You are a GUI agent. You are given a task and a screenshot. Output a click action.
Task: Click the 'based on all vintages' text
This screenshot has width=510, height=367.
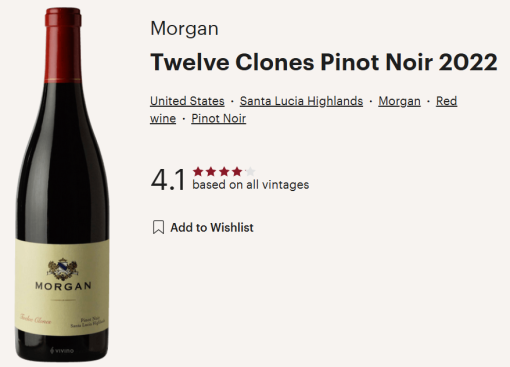[251, 185]
